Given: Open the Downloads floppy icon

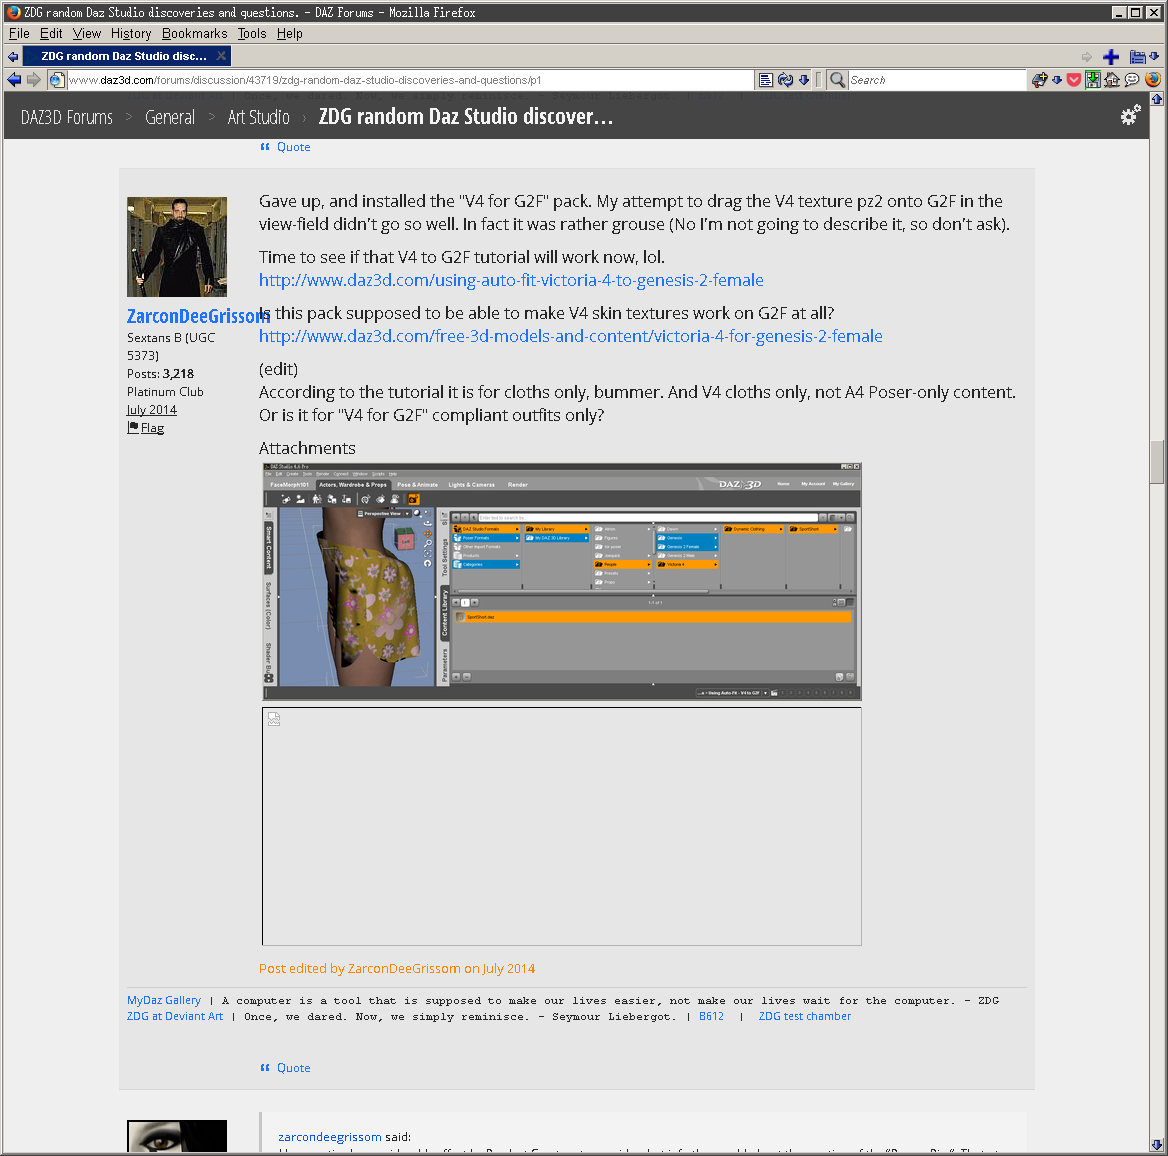Looking at the screenshot, I should (x=1093, y=80).
